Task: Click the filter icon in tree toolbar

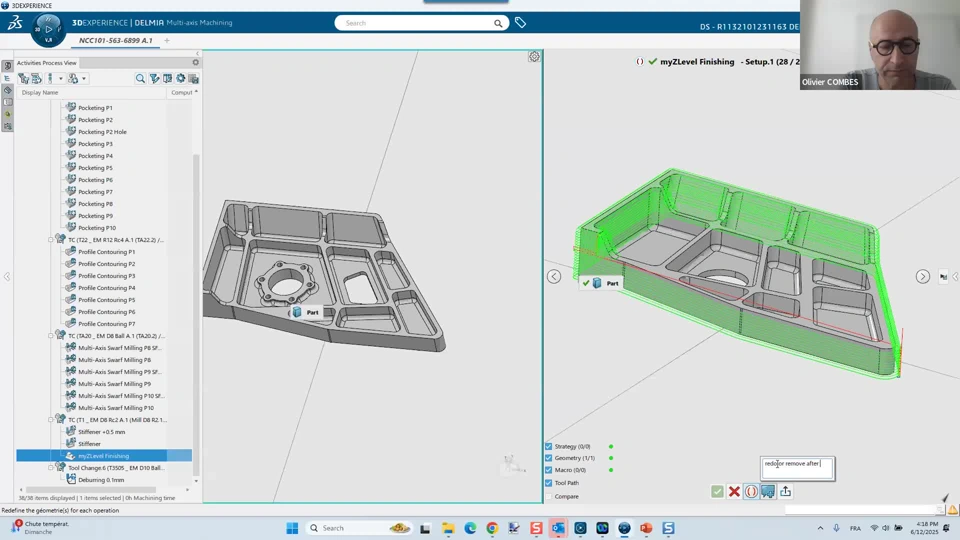Action: 154,78
